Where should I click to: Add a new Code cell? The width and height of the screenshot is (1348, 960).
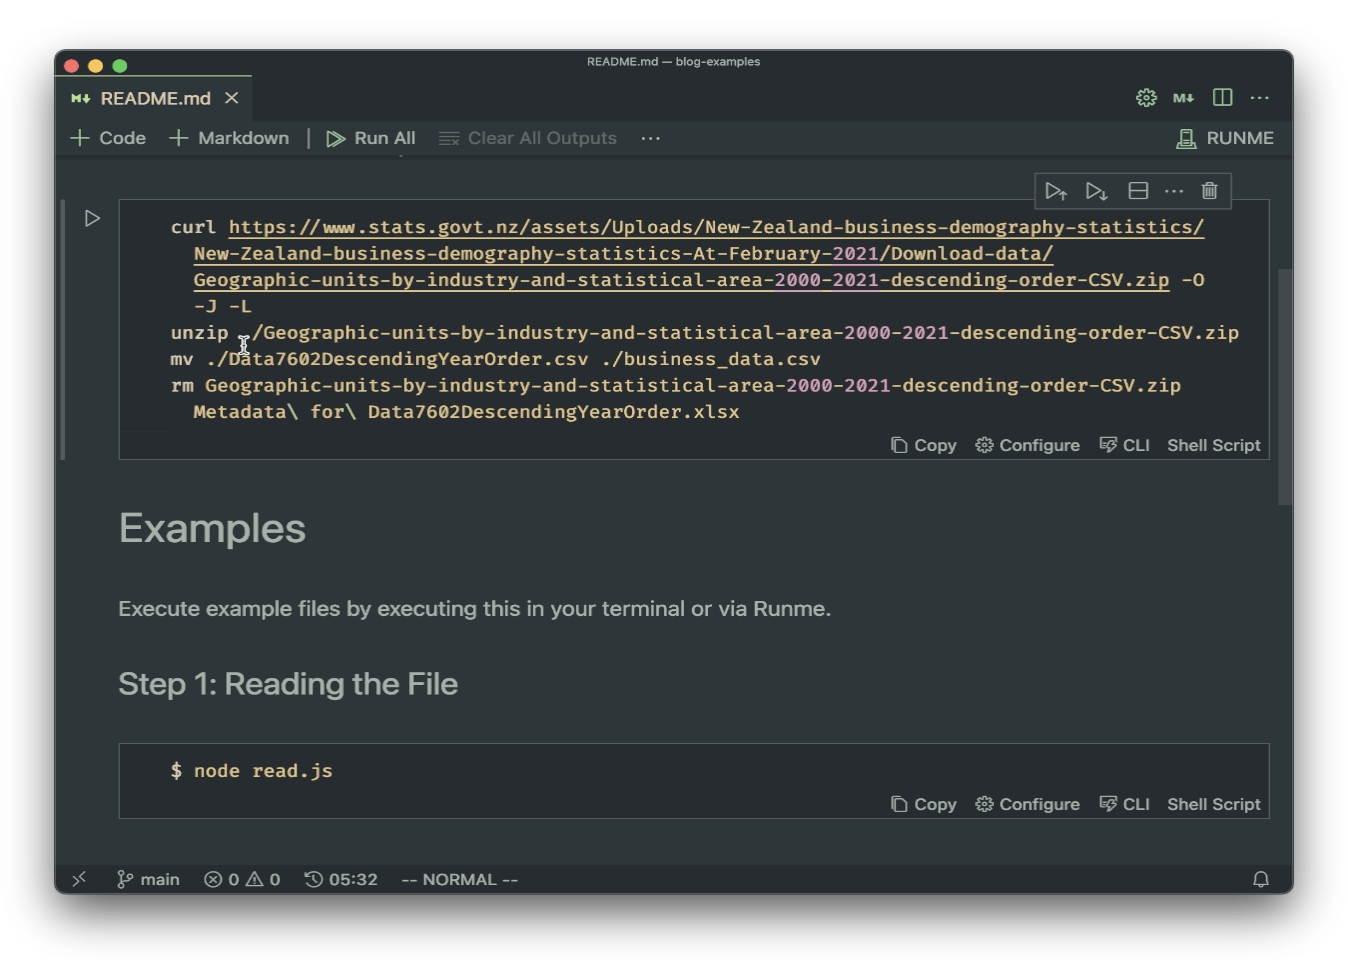(108, 138)
